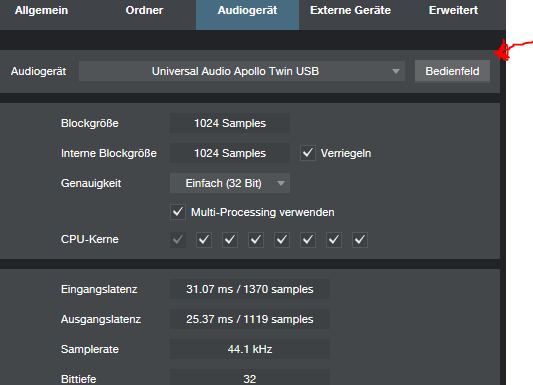Click the Eingangslatenz value field
The width and height of the screenshot is (533, 385).
[x=250, y=289]
